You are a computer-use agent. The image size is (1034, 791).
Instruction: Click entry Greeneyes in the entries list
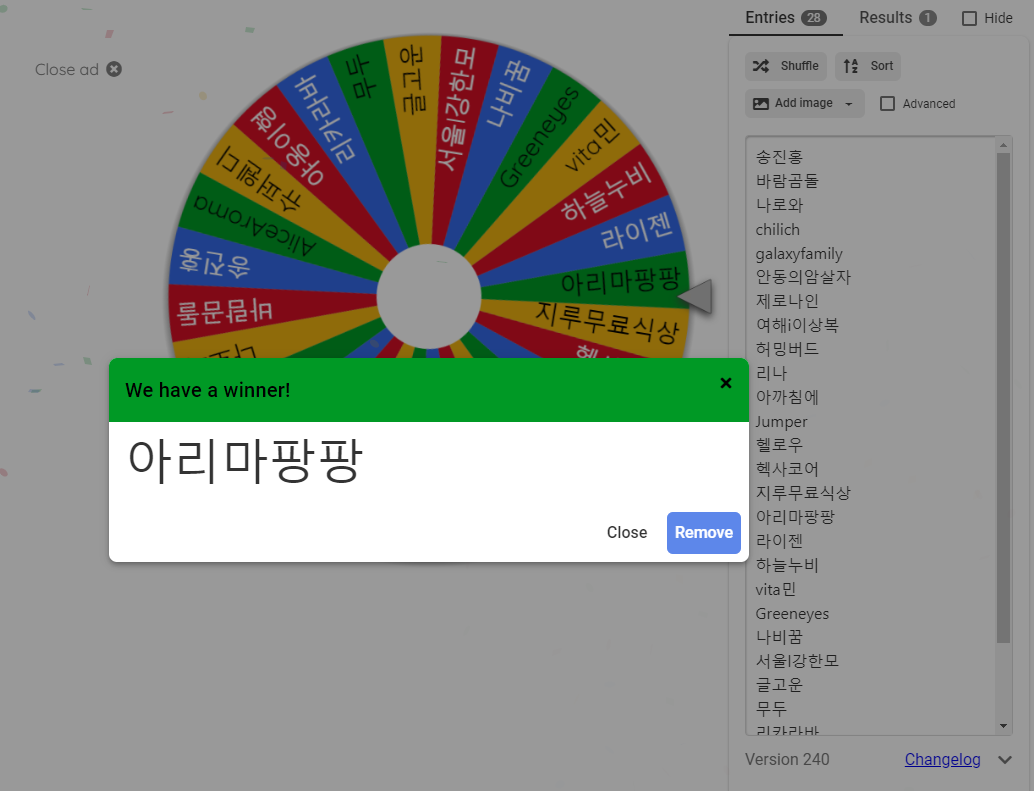pyautogui.click(x=792, y=614)
